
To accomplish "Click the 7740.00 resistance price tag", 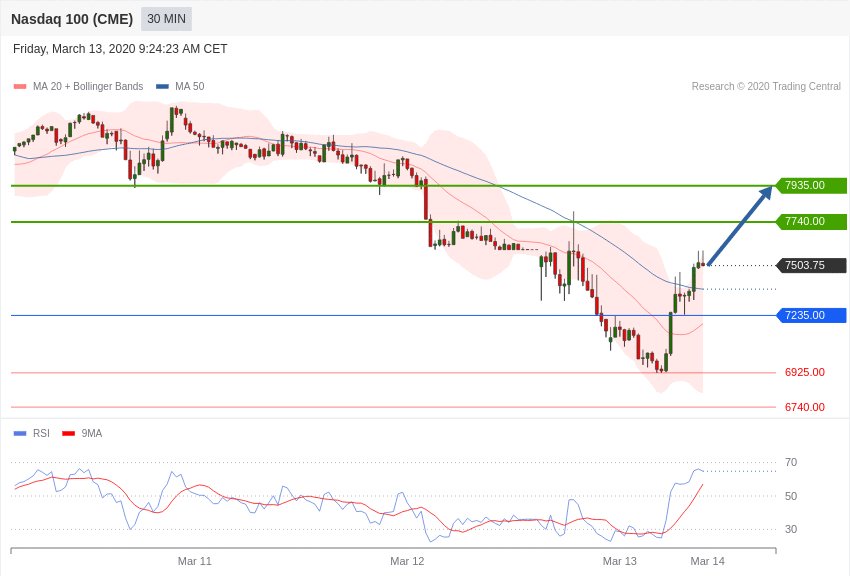I will (x=812, y=222).
